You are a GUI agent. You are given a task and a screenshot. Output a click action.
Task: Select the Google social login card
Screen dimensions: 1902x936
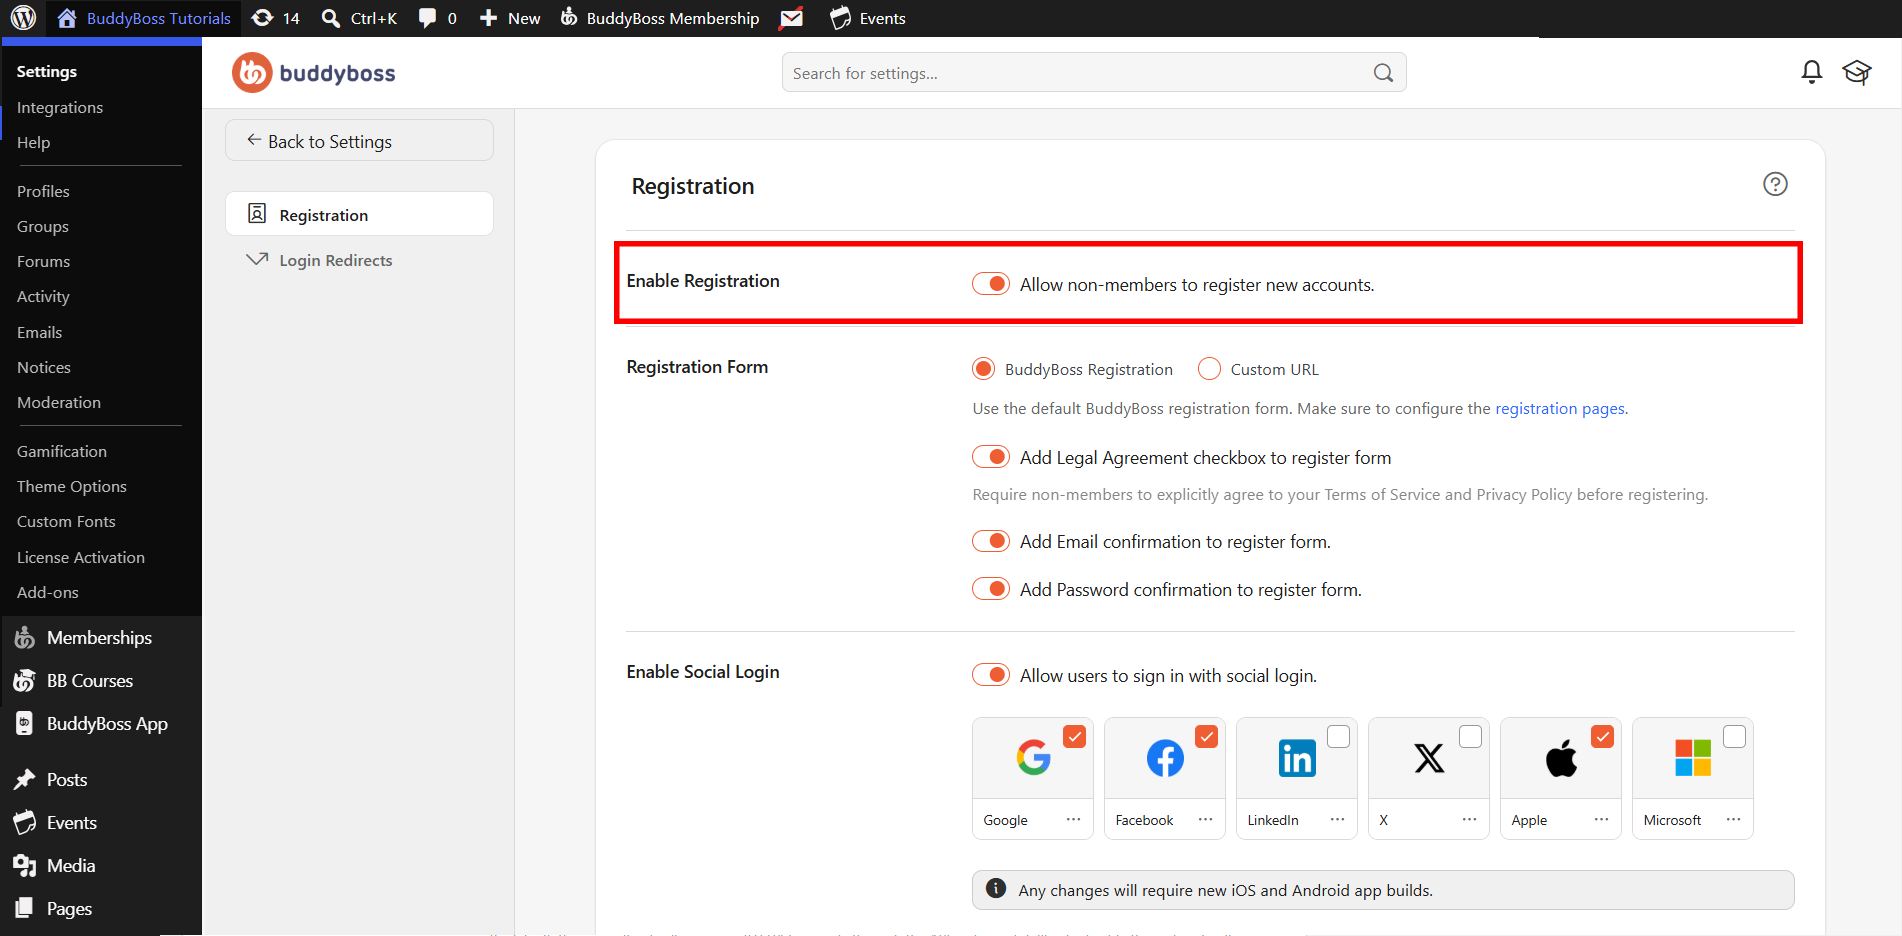coord(1033,778)
